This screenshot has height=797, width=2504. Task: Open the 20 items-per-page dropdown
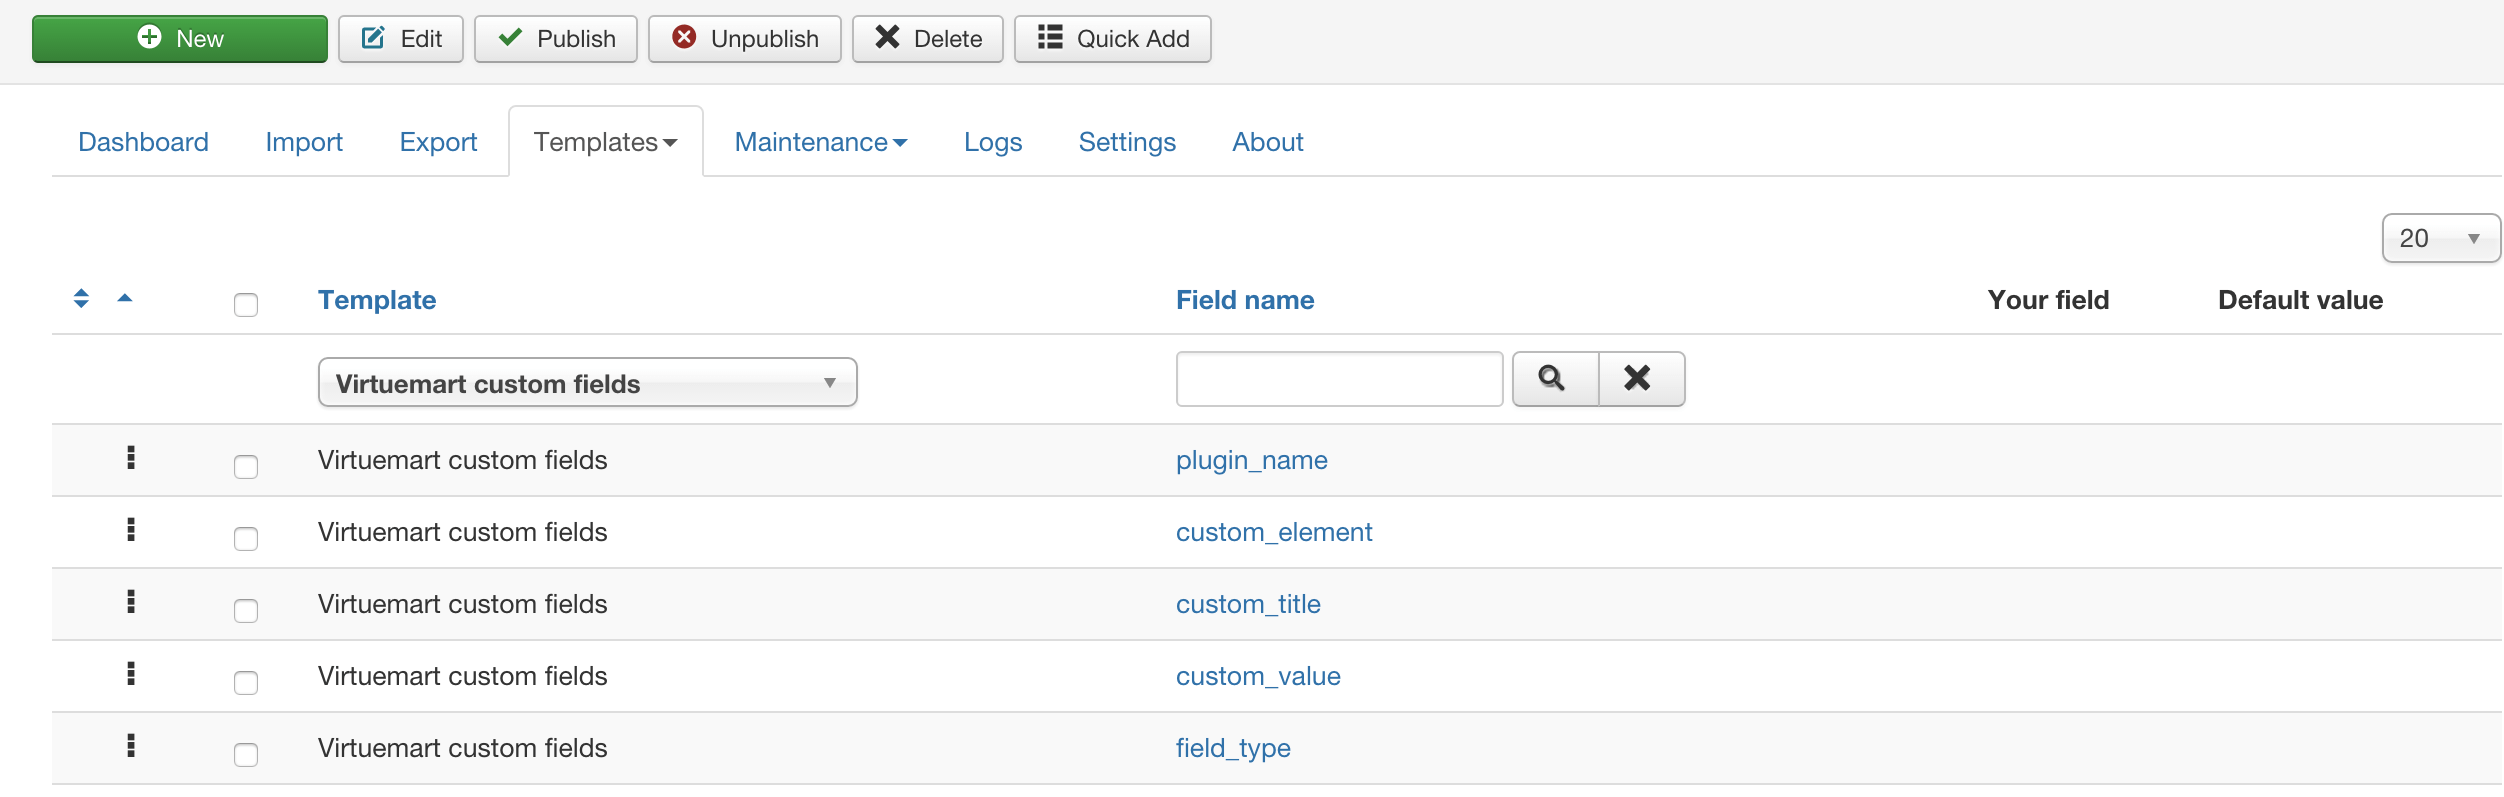click(2441, 238)
